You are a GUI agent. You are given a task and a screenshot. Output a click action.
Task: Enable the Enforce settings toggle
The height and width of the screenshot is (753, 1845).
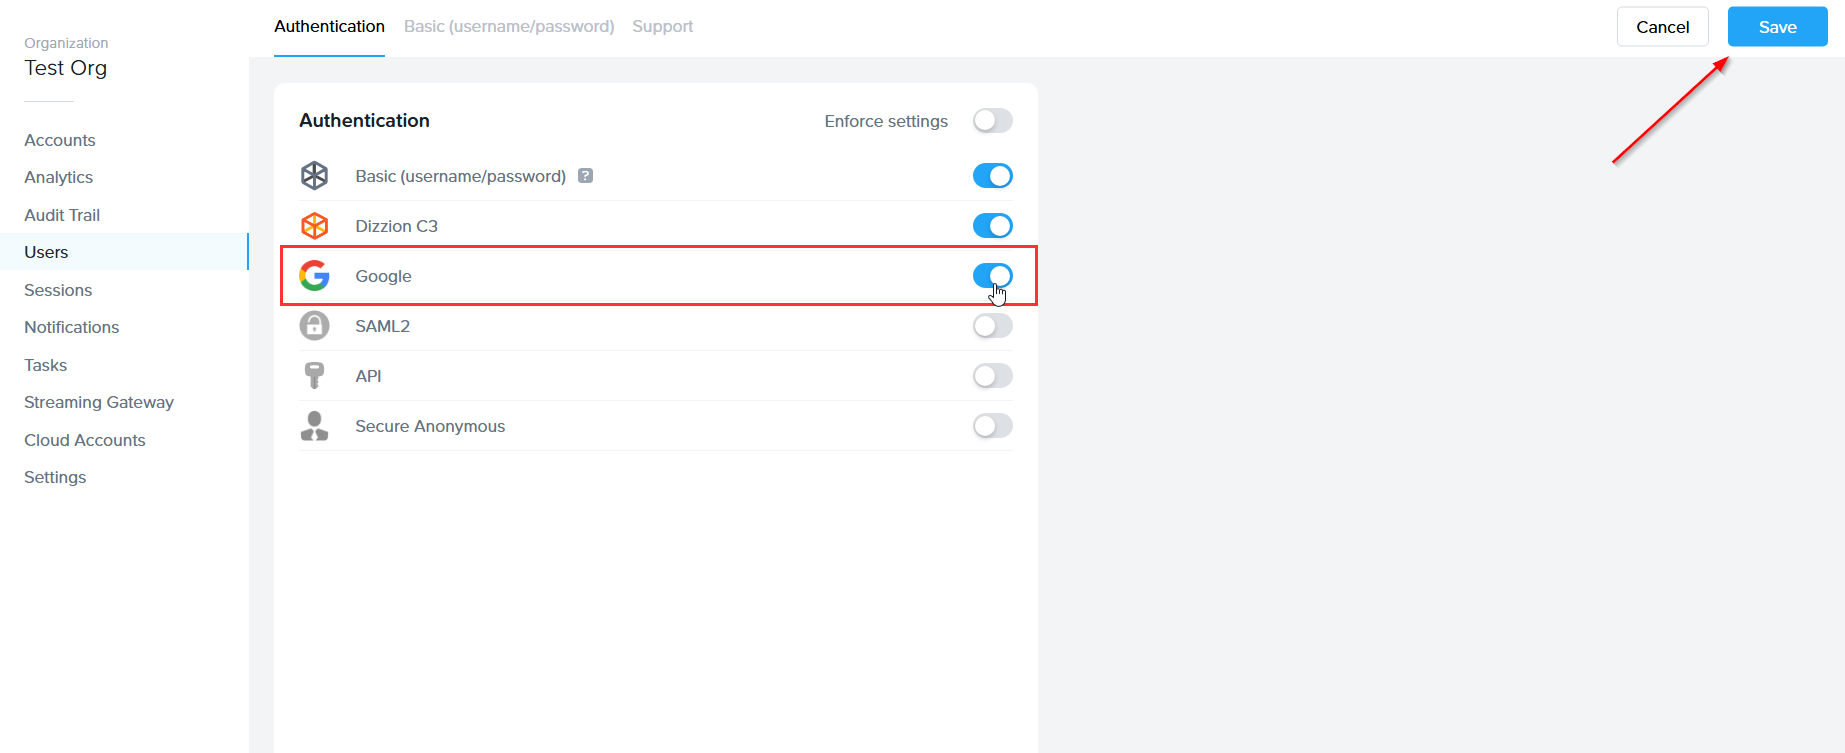pos(992,120)
